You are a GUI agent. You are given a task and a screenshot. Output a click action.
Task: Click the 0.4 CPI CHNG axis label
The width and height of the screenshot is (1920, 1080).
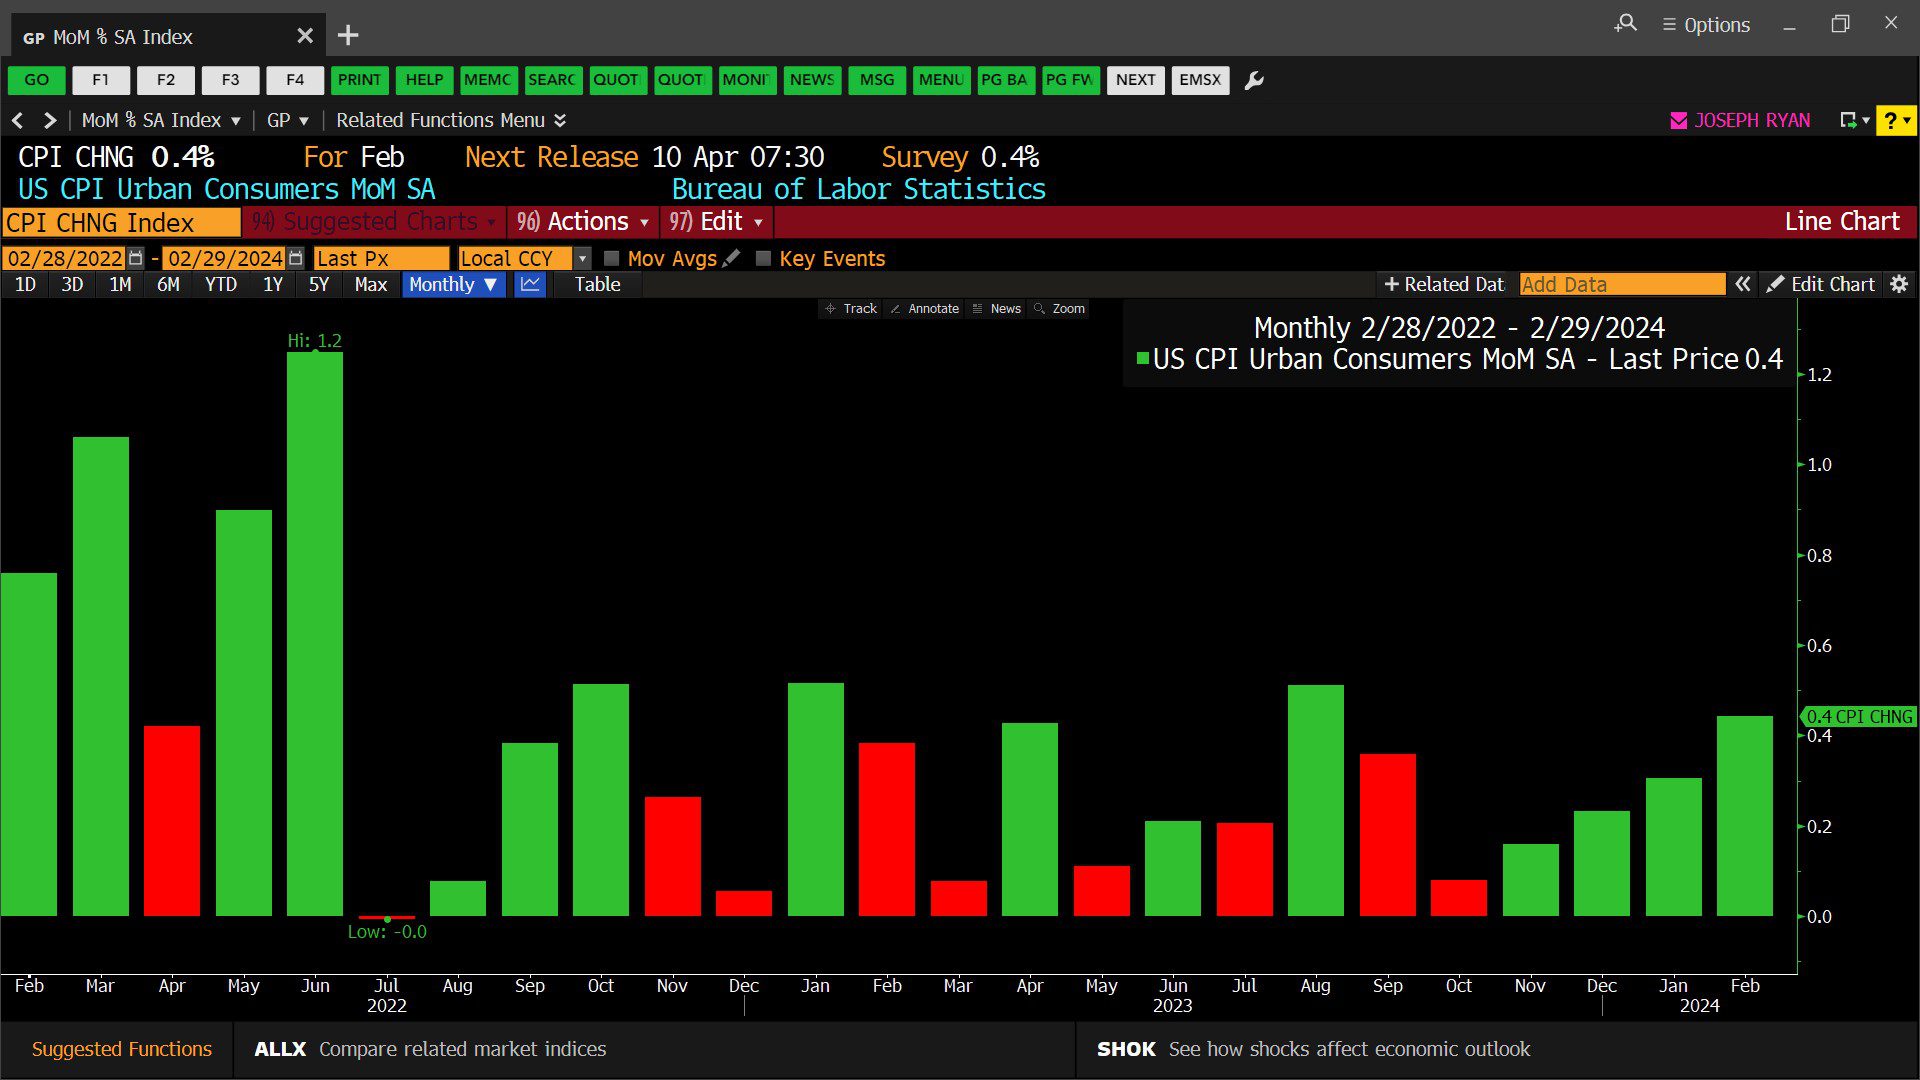click(1859, 717)
